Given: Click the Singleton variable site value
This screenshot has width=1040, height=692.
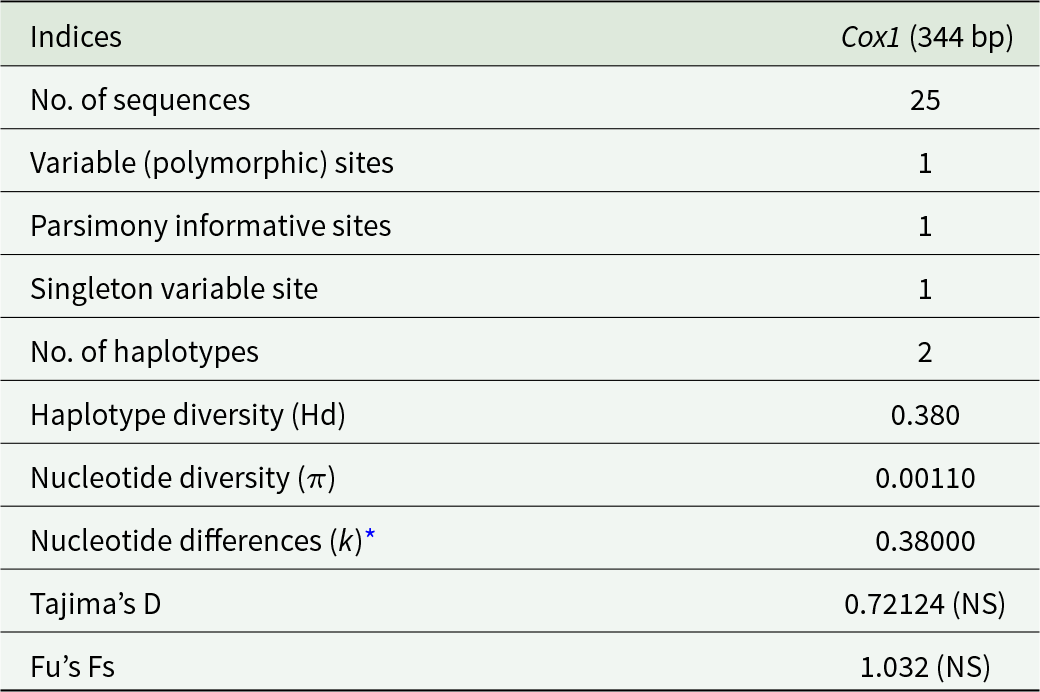Looking at the screenshot, I should pos(925,289).
